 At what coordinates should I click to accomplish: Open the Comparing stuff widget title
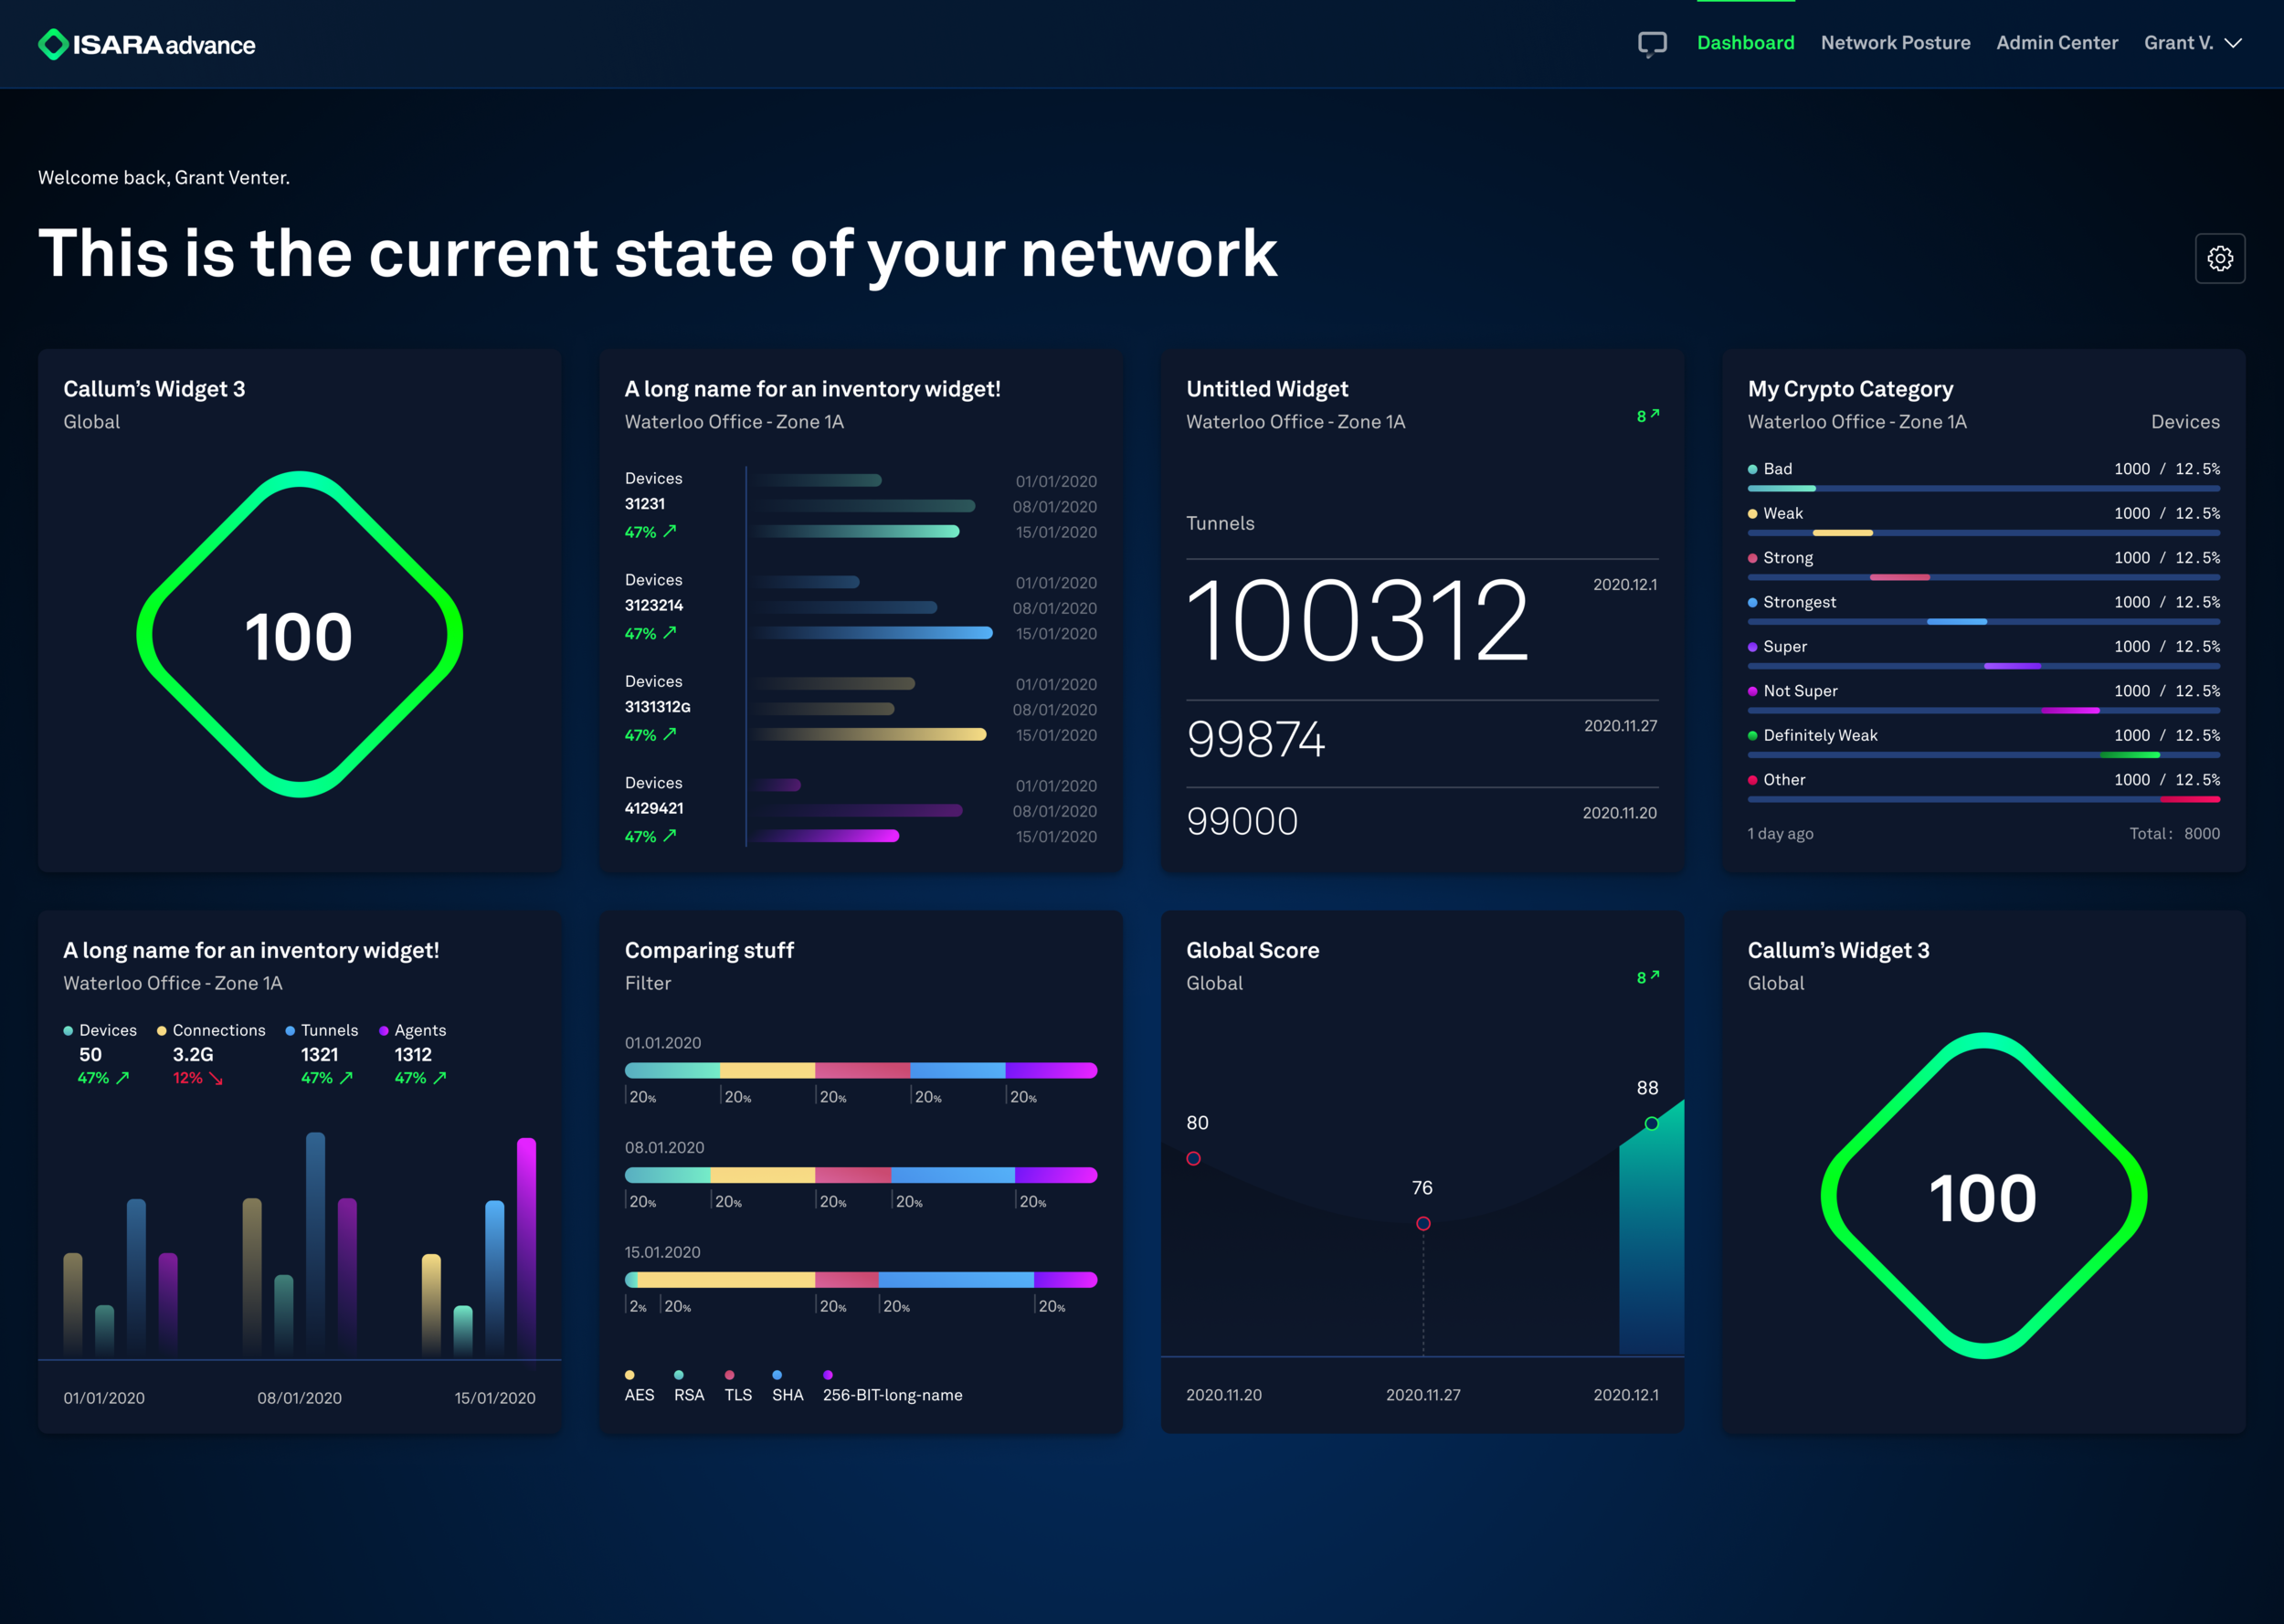click(708, 950)
